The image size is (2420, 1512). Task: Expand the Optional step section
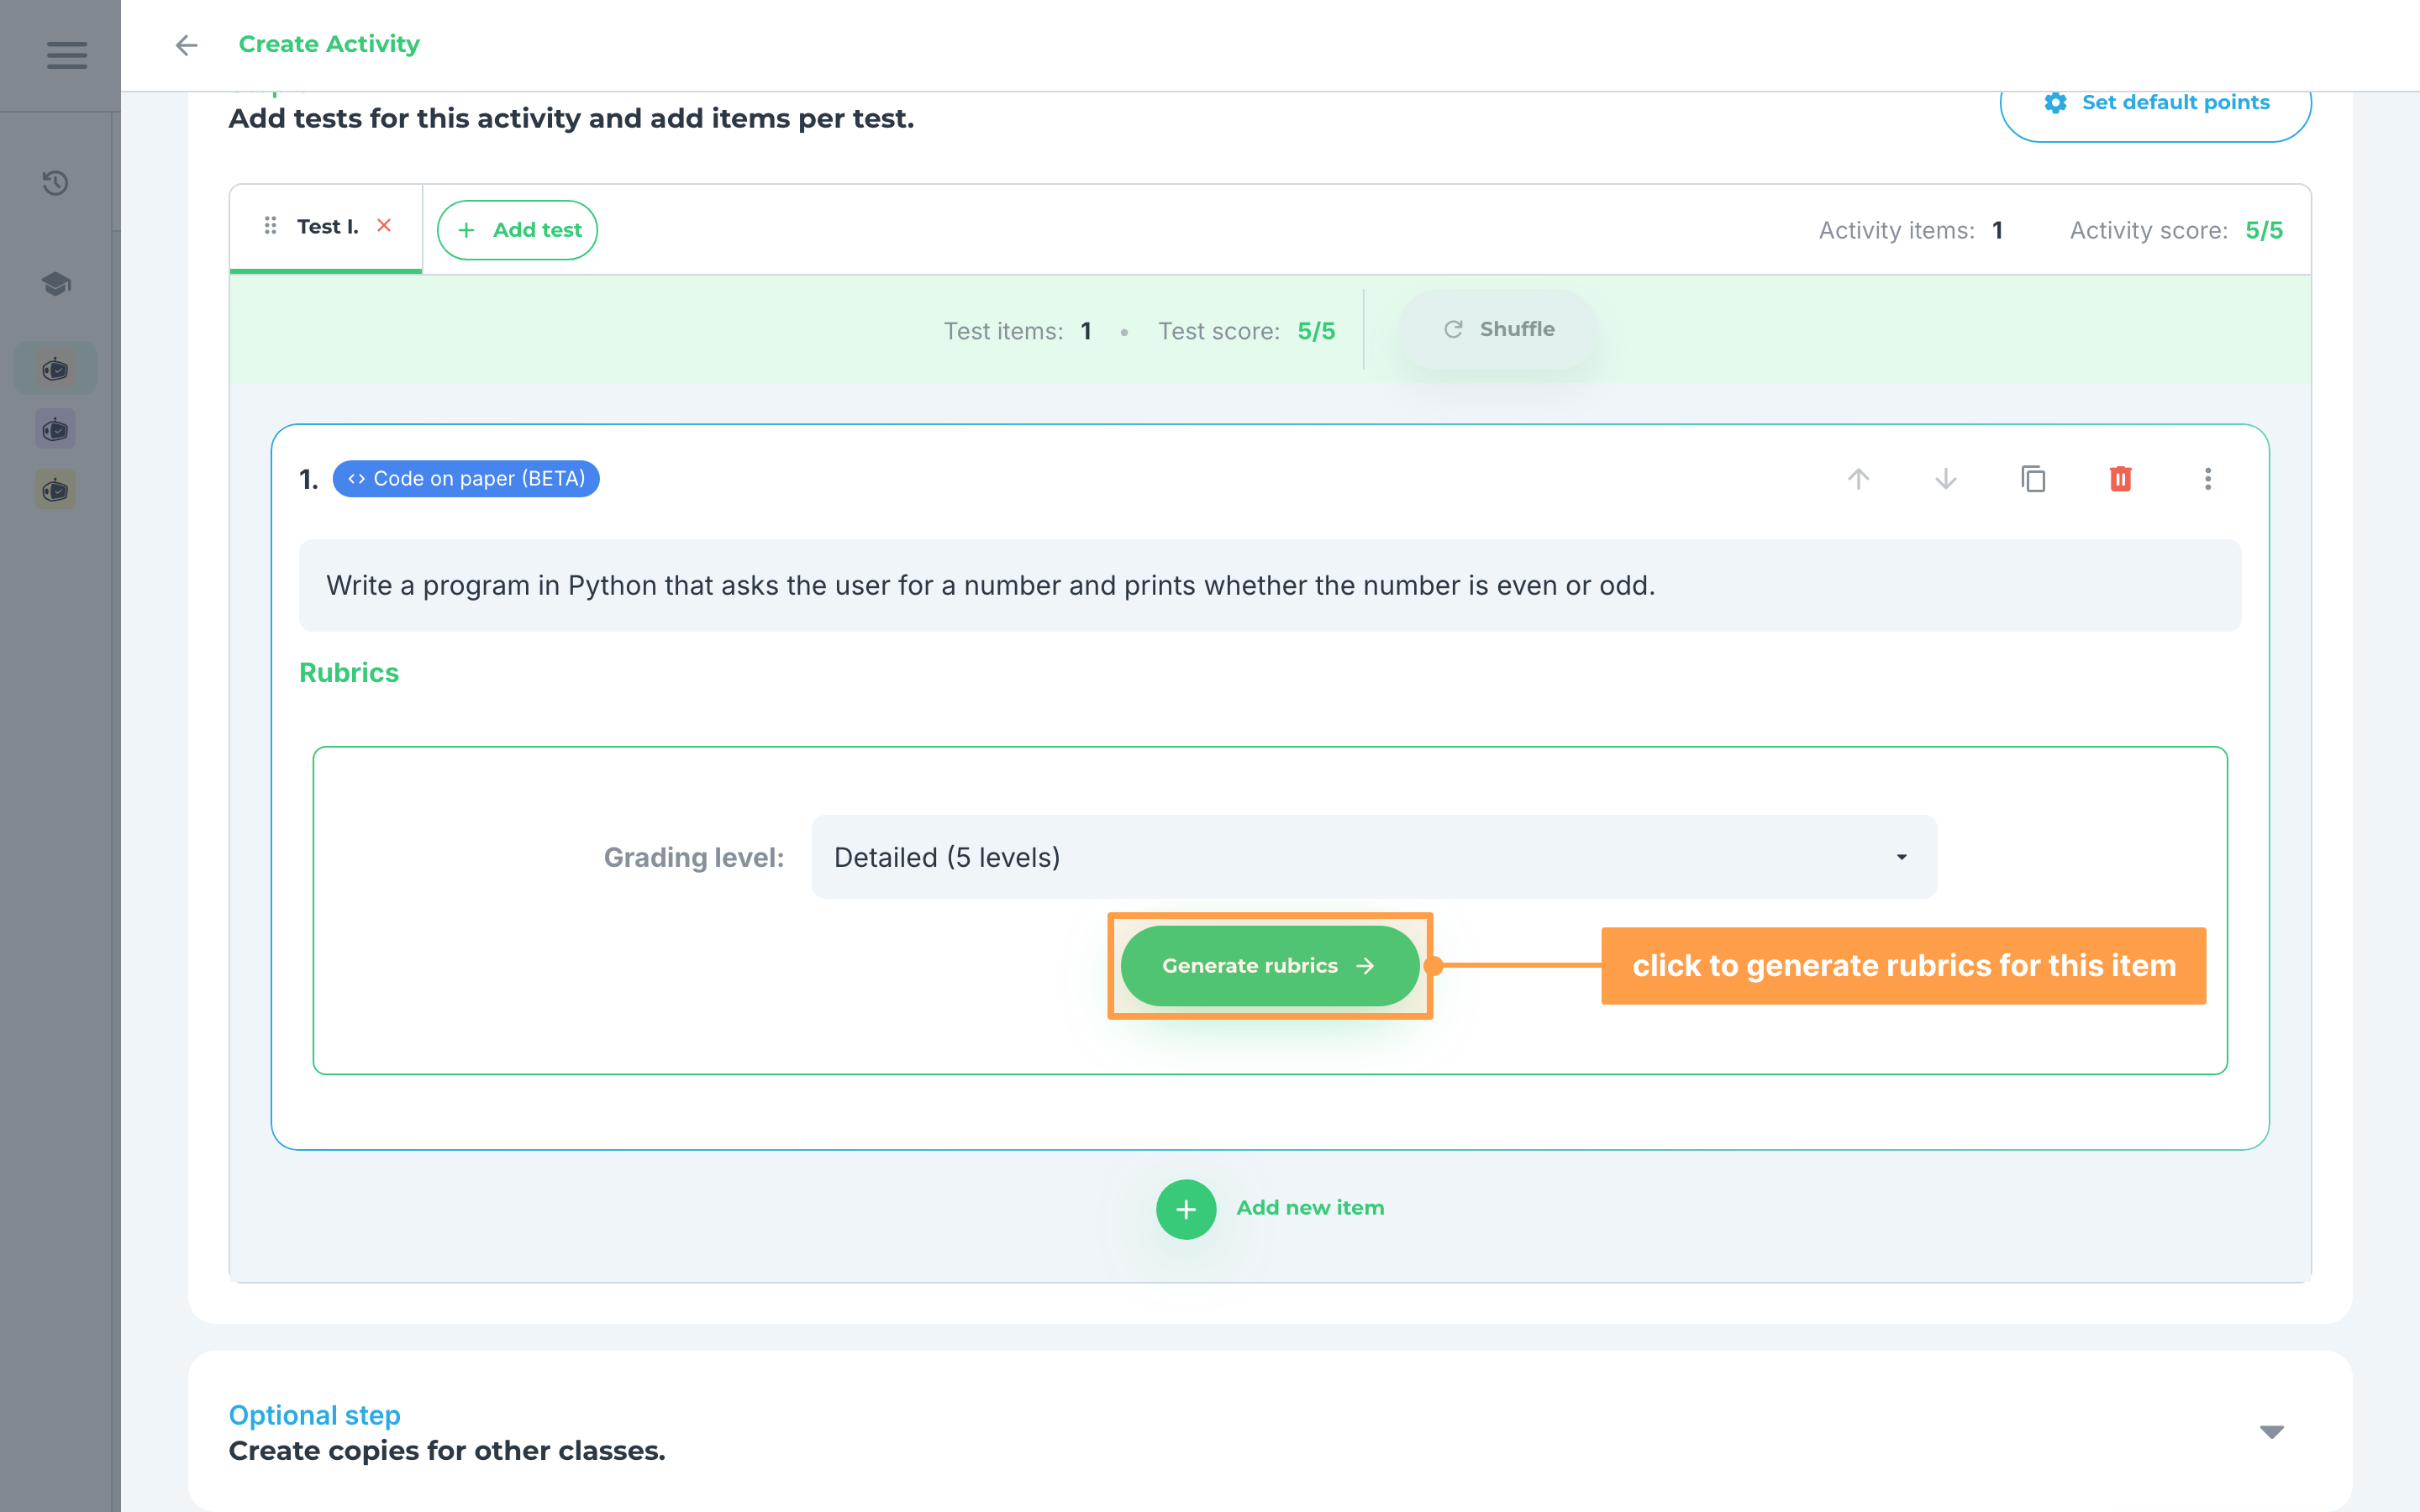tap(2271, 1432)
